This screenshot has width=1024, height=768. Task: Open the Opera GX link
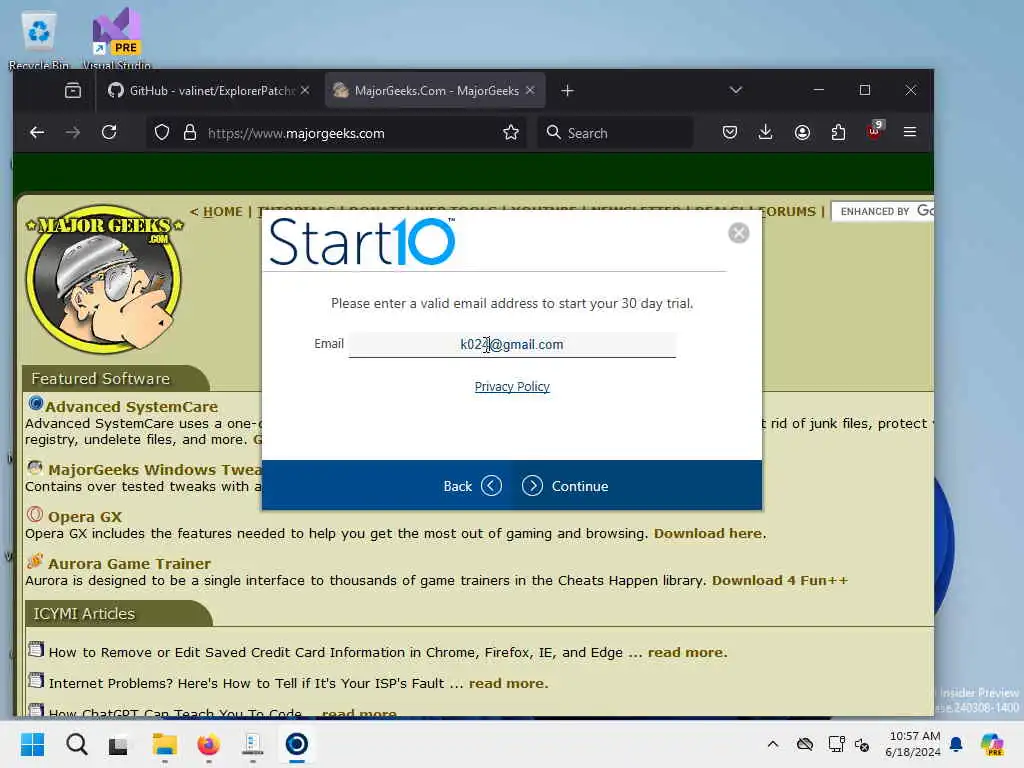[85, 517]
